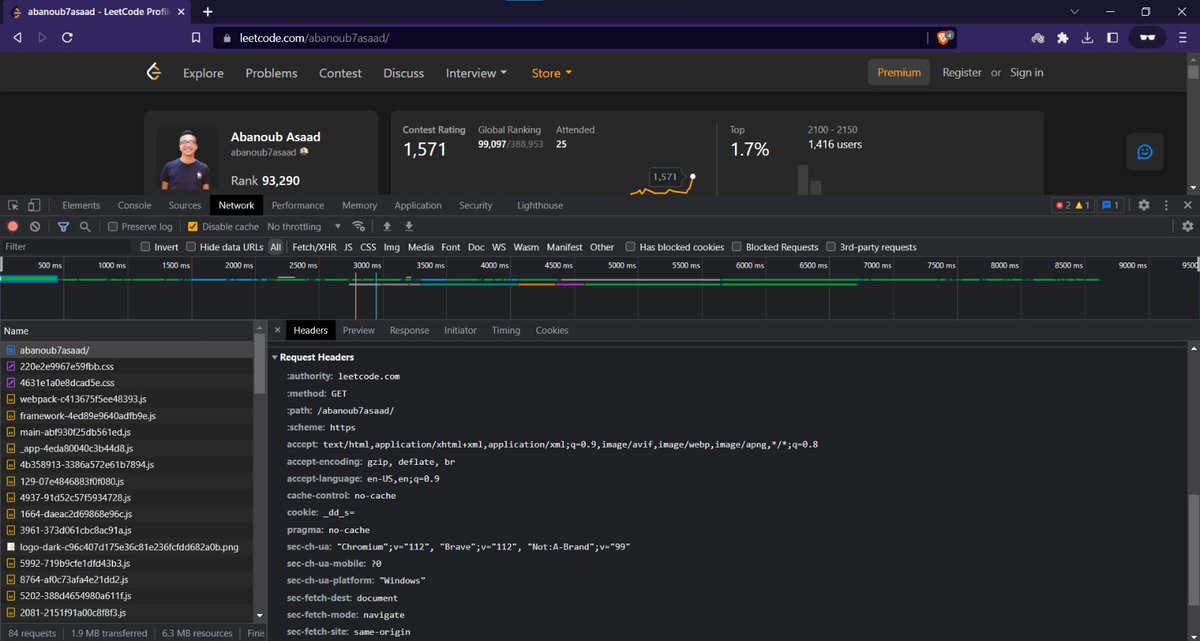Click the blue chat feedback smiley button
Viewport: 1200px width, 641px height.
(x=1145, y=152)
